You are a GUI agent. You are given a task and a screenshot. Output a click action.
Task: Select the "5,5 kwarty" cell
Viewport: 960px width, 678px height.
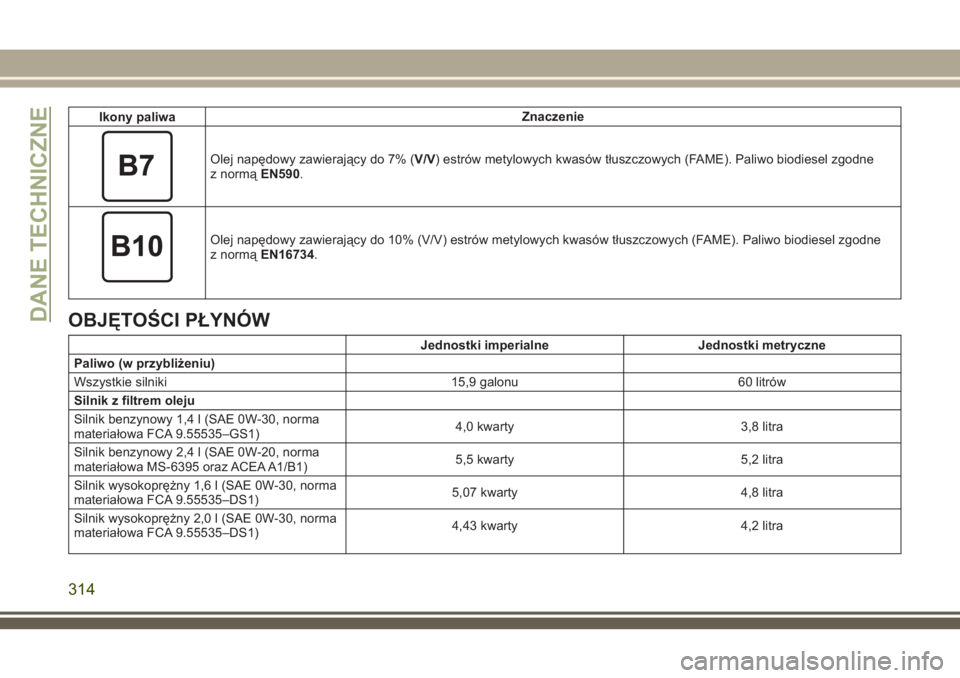(x=484, y=459)
